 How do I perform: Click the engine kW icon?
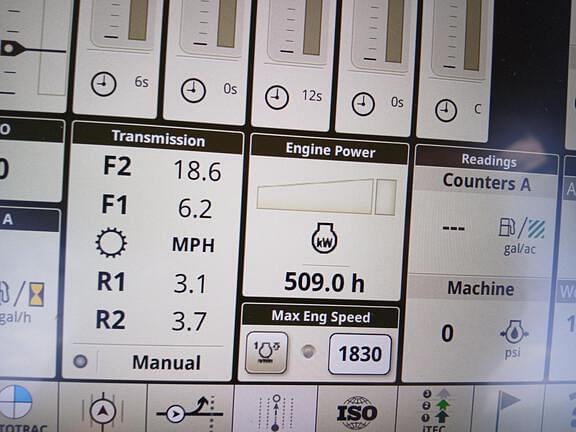325,239
